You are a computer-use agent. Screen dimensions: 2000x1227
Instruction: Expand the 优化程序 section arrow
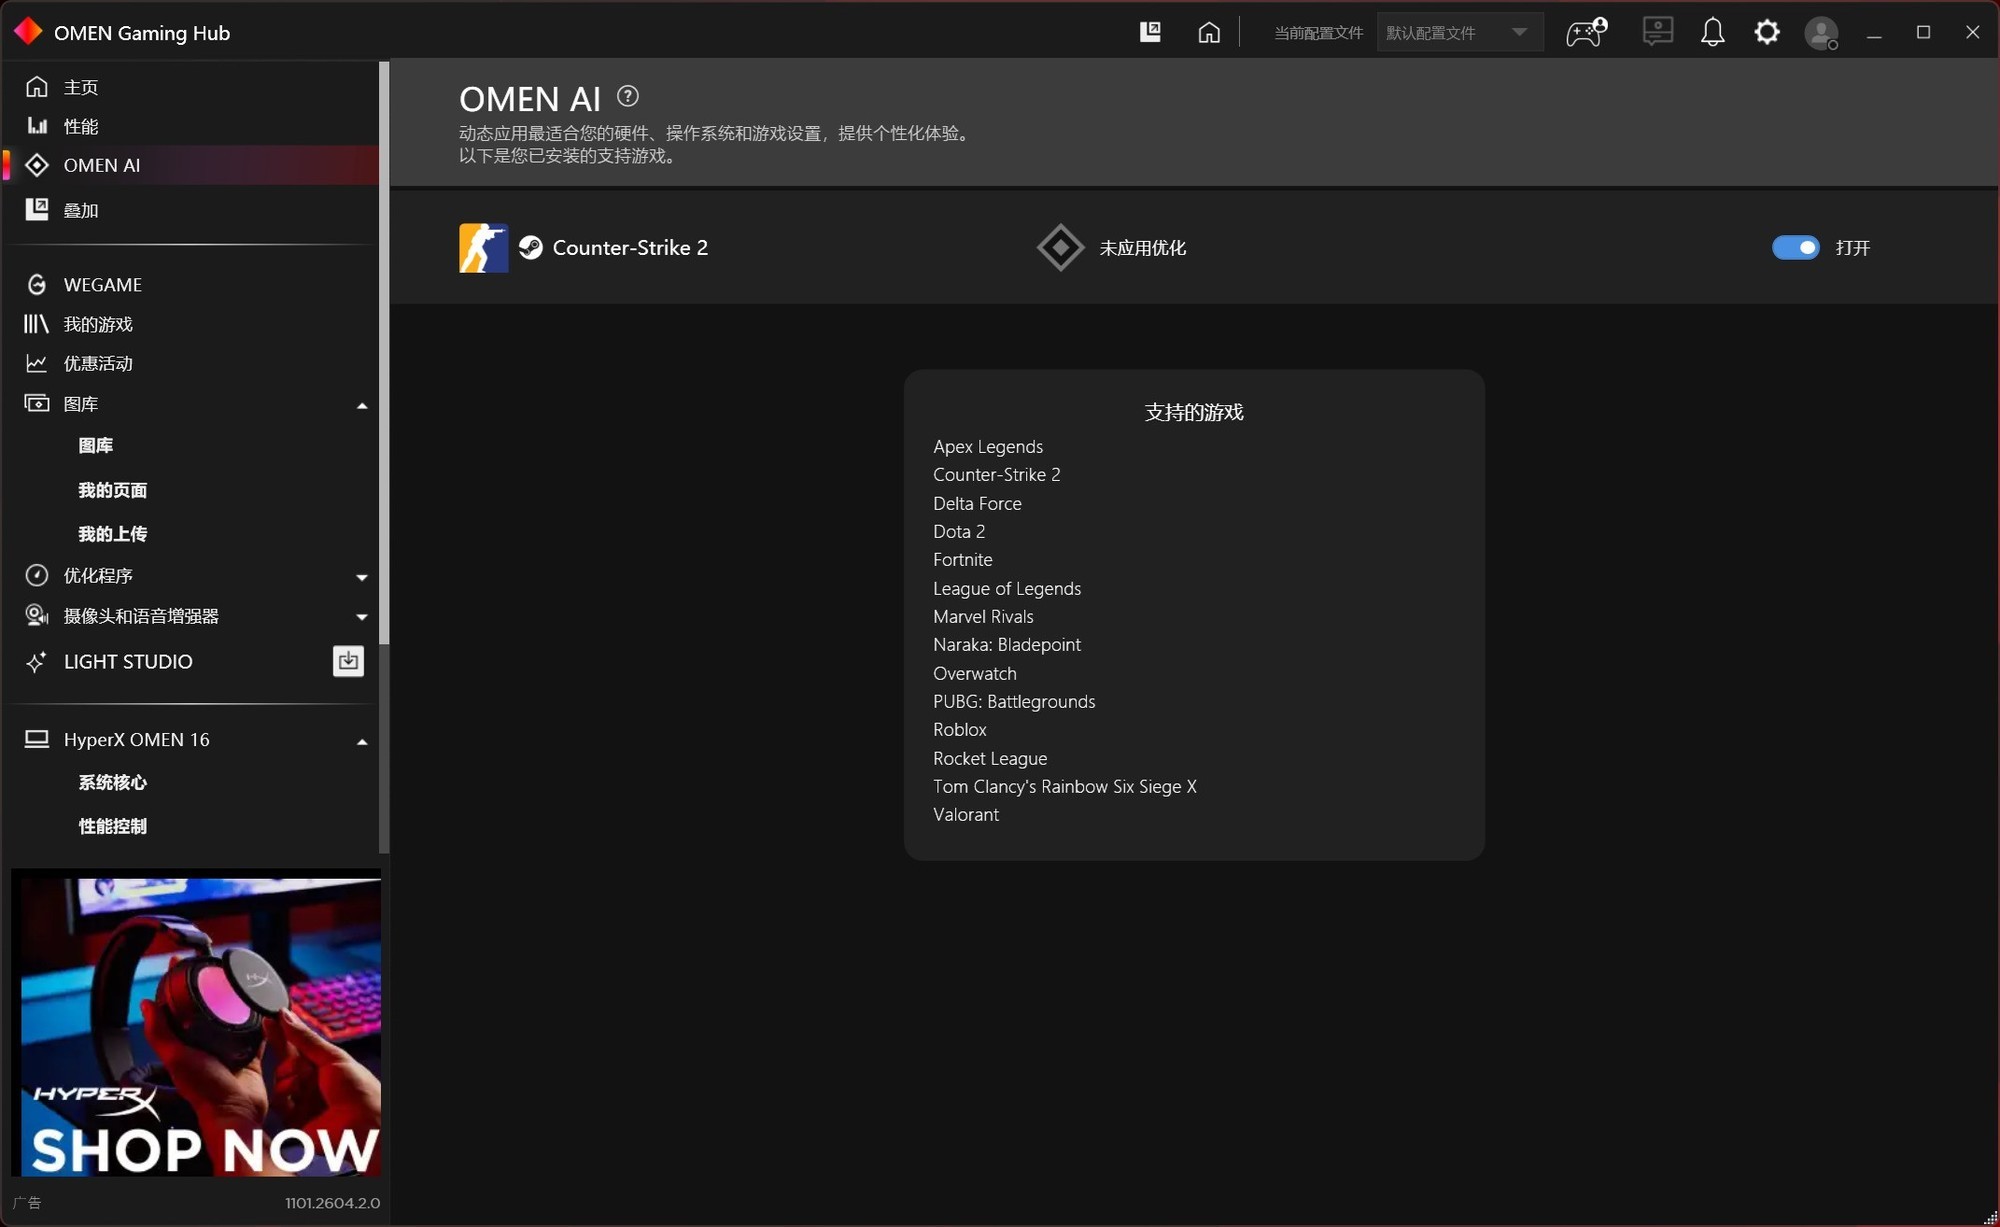coord(362,577)
